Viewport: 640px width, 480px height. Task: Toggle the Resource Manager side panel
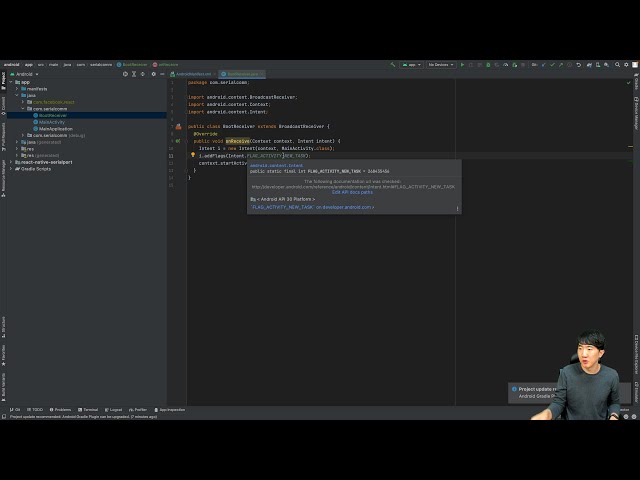click(3, 175)
